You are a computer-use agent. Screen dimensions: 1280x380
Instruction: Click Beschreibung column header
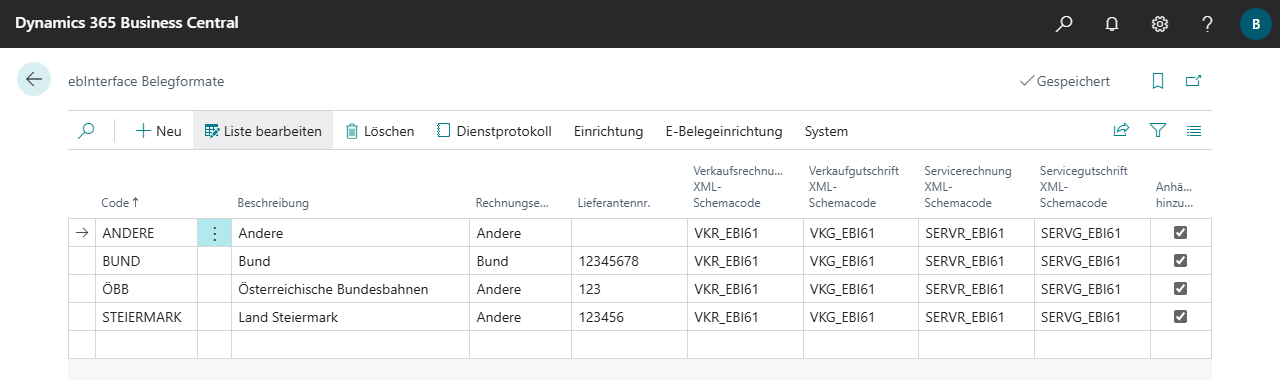coord(273,203)
